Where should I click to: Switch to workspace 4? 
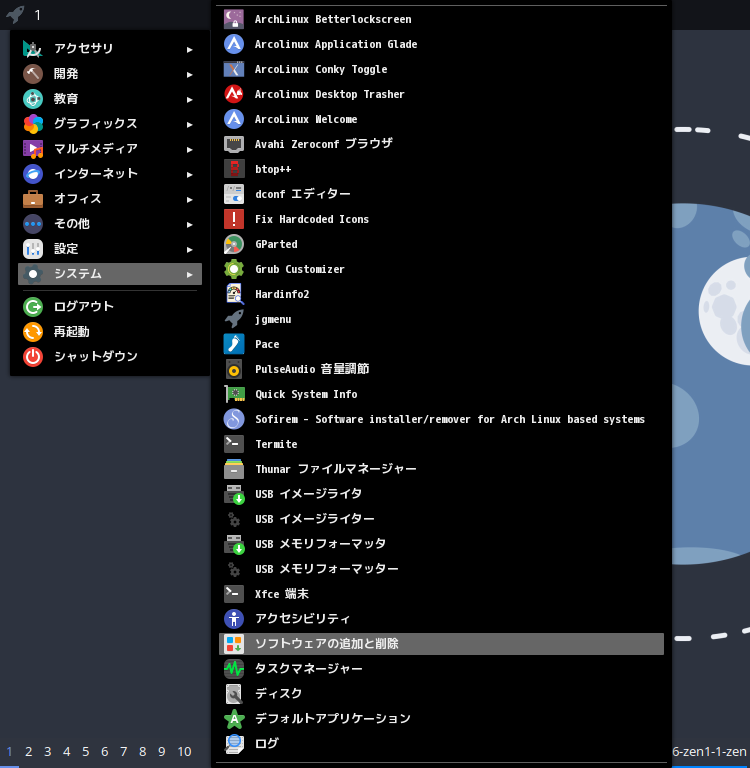tap(67, 752)
